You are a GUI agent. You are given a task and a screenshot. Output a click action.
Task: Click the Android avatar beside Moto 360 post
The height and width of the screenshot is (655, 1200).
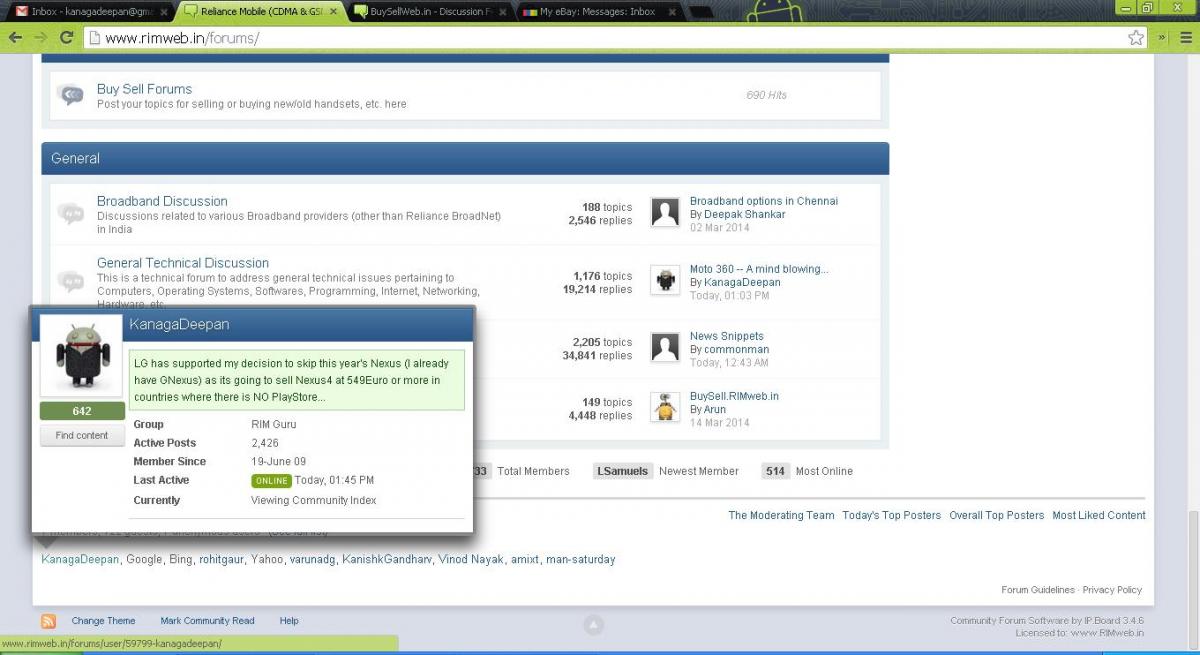(665, 279)
